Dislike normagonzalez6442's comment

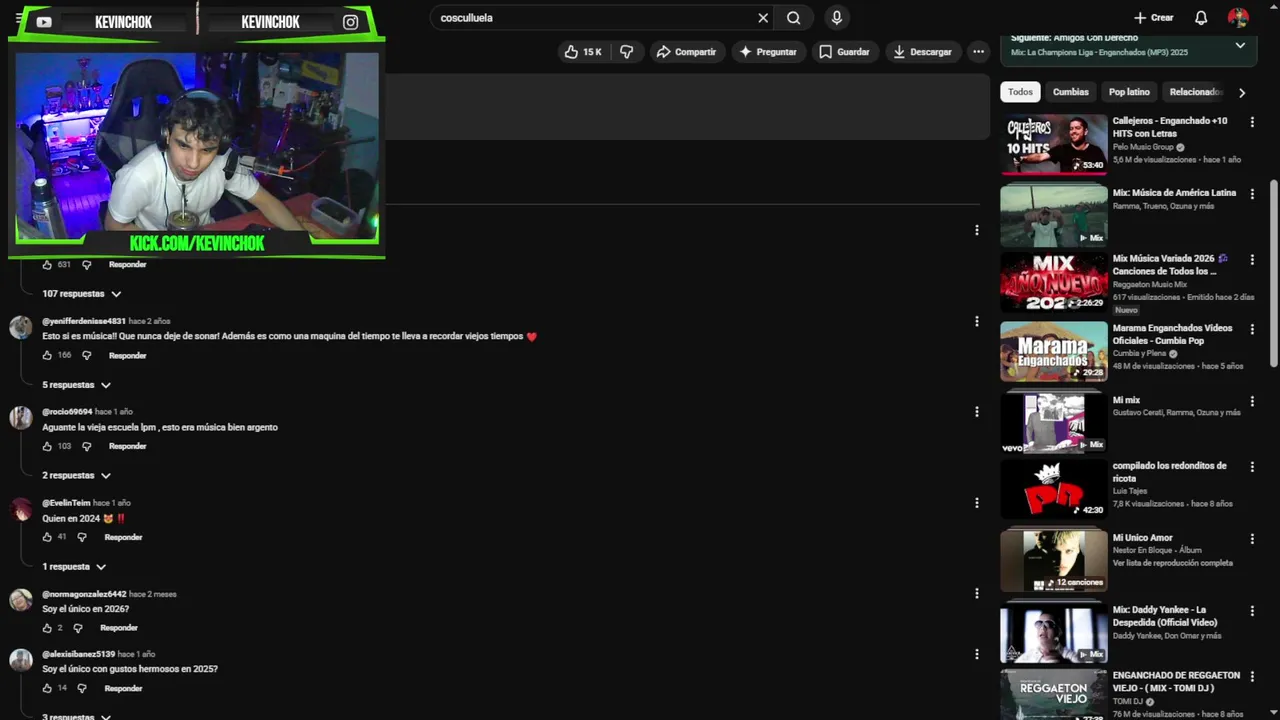(77, 628)
